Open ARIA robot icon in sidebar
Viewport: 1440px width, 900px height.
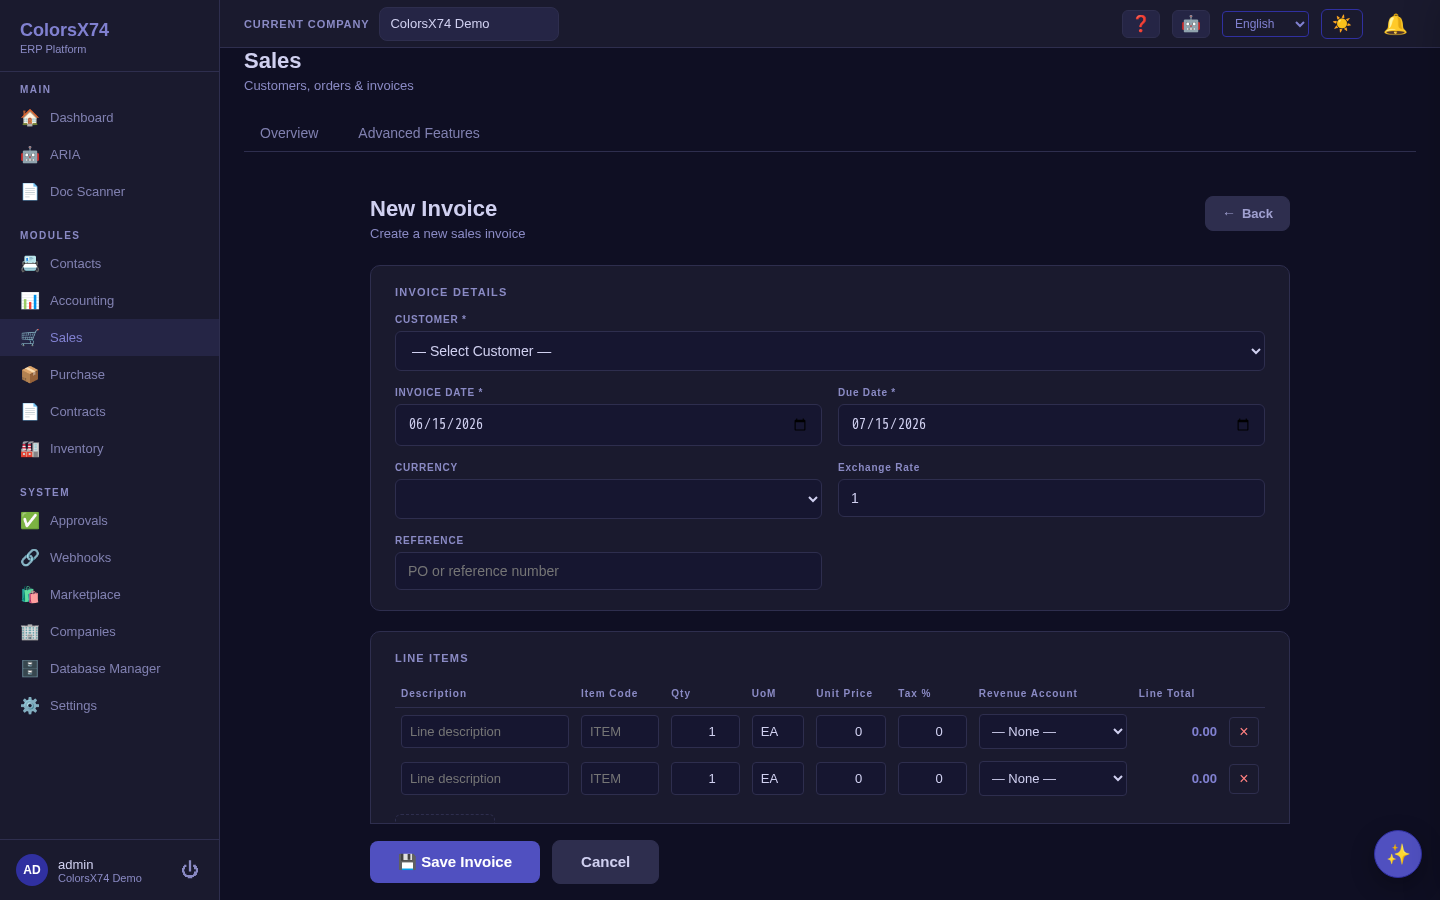click(x=30, y=155)
